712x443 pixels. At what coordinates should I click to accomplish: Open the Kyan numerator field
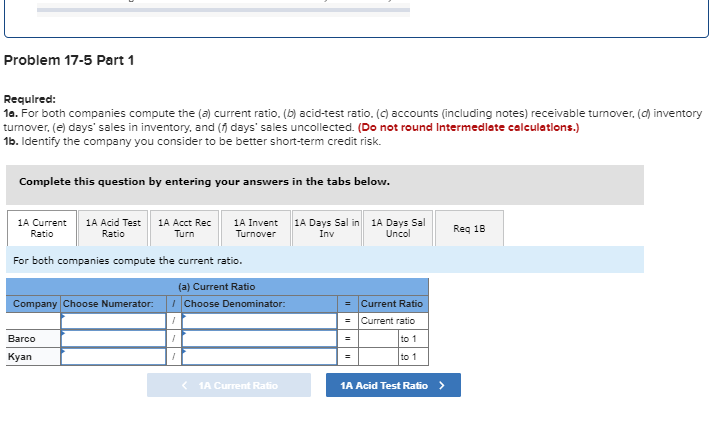coord(114,356)
